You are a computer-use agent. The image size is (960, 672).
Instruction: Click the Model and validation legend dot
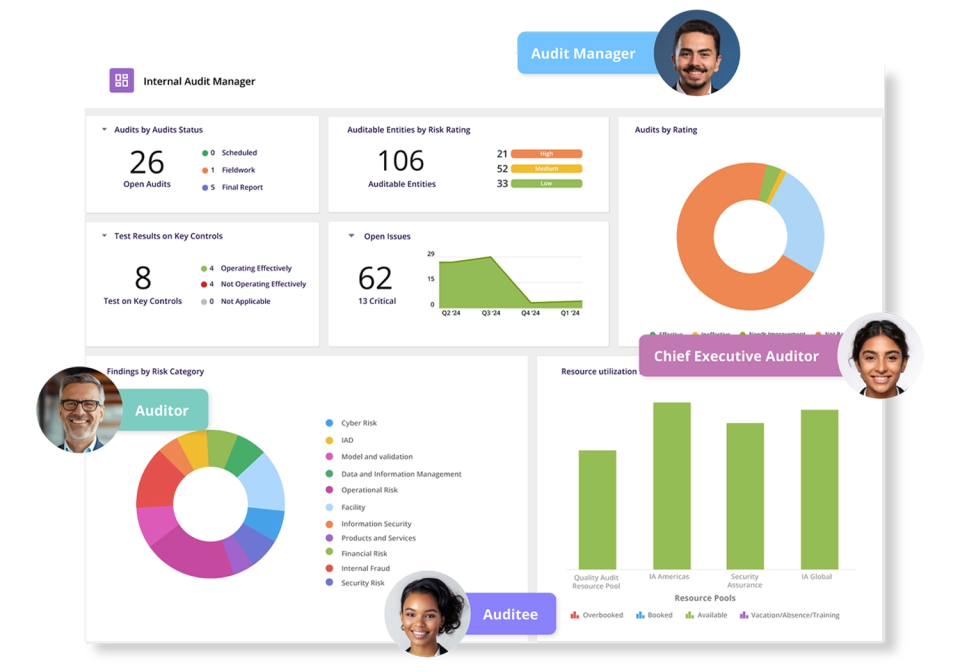click(329, 457)
